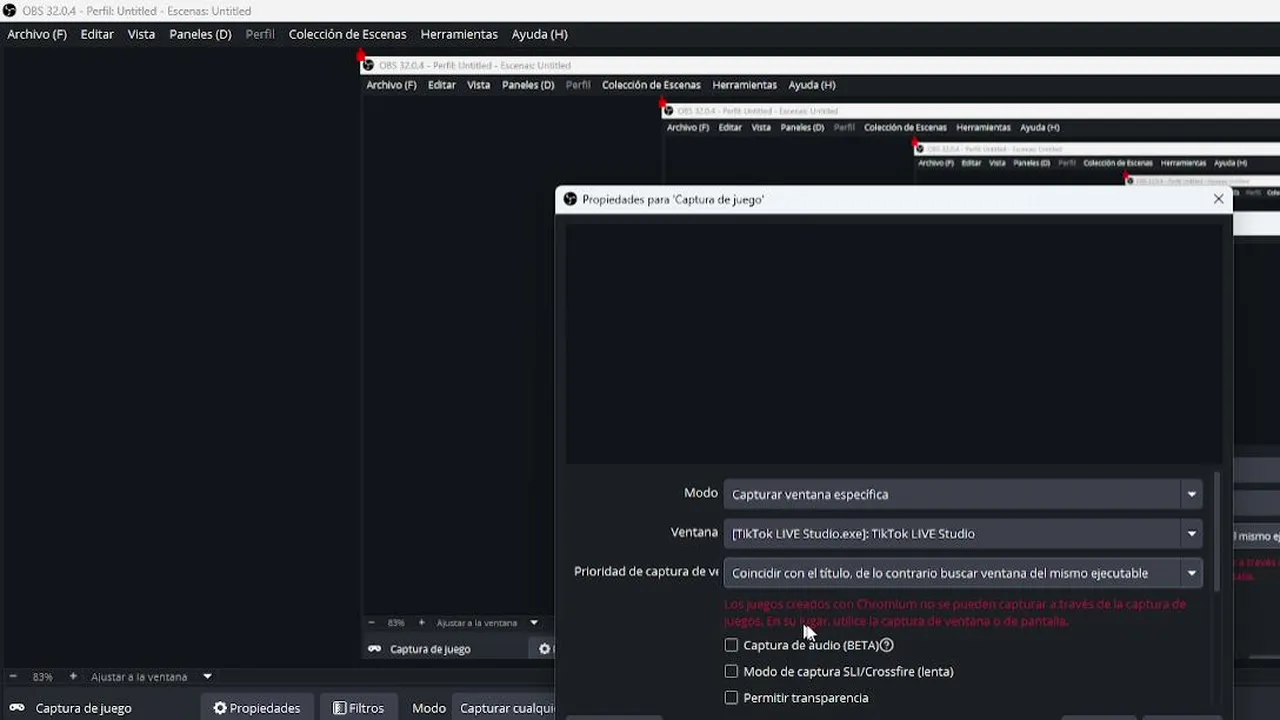Open the Ayuda (H) menu in the main window
Screen dimensions: 1280x720
pos(539,34)
